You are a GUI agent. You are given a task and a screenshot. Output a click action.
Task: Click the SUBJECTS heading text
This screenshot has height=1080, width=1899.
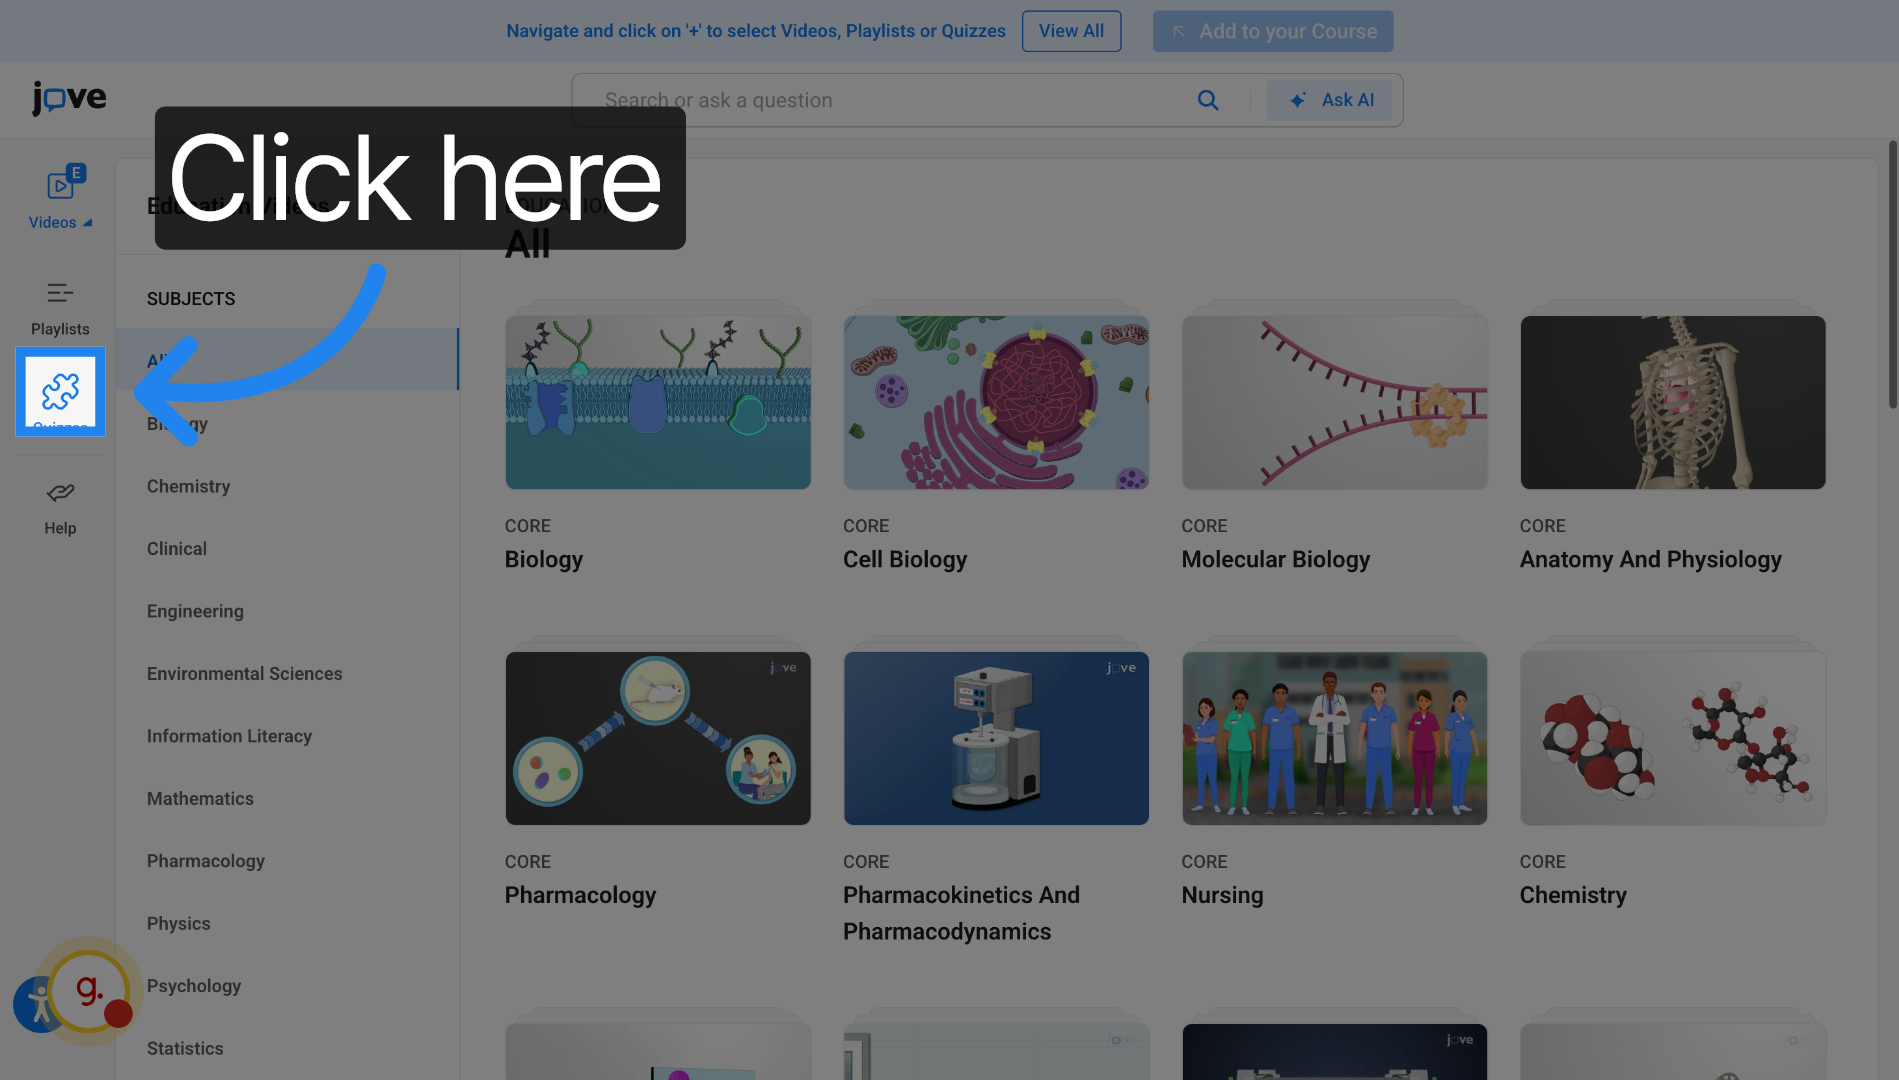click(191, 299)
